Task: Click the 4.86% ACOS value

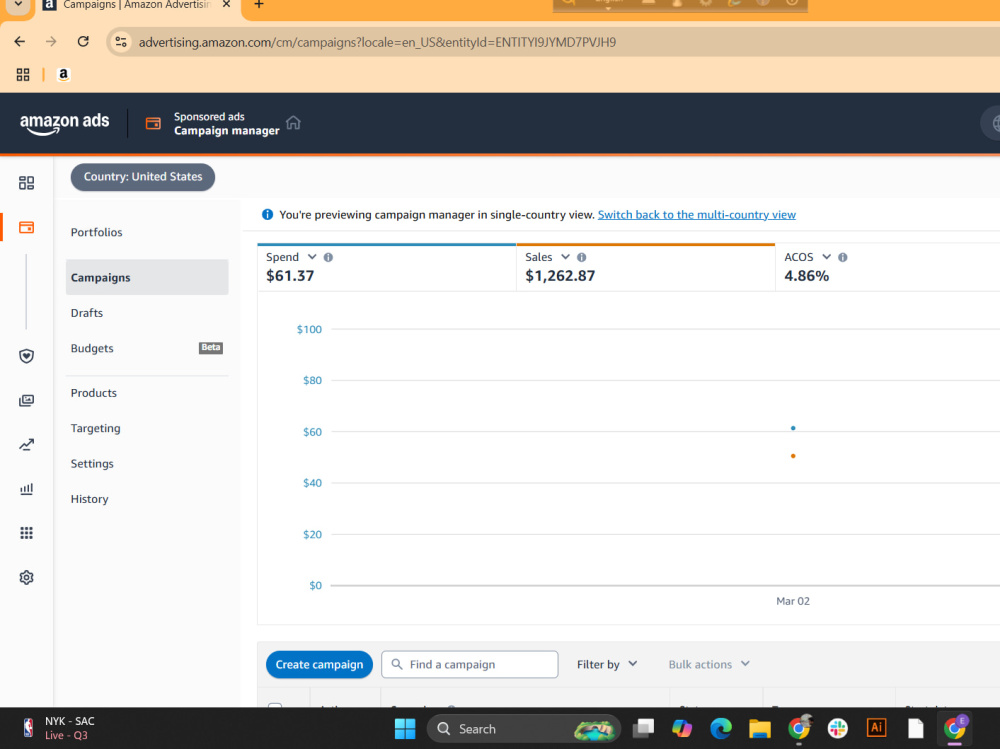Action: [807, 276]
